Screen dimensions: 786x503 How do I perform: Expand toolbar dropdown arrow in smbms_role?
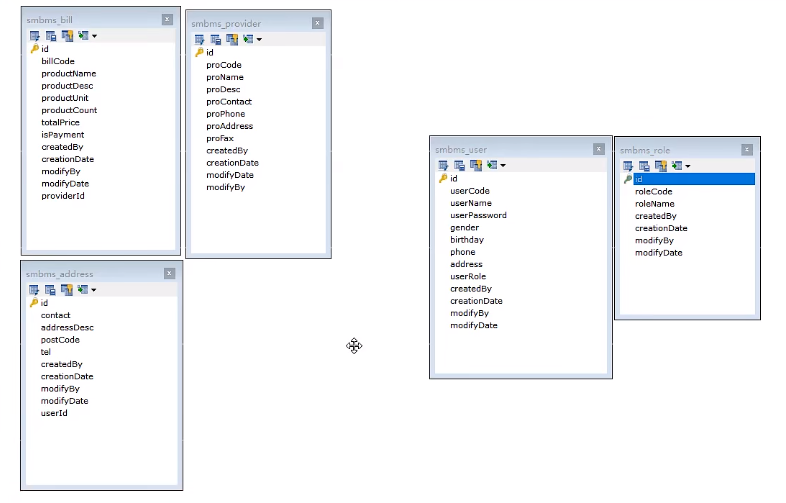pyautogui.click(x=688, y=166)
